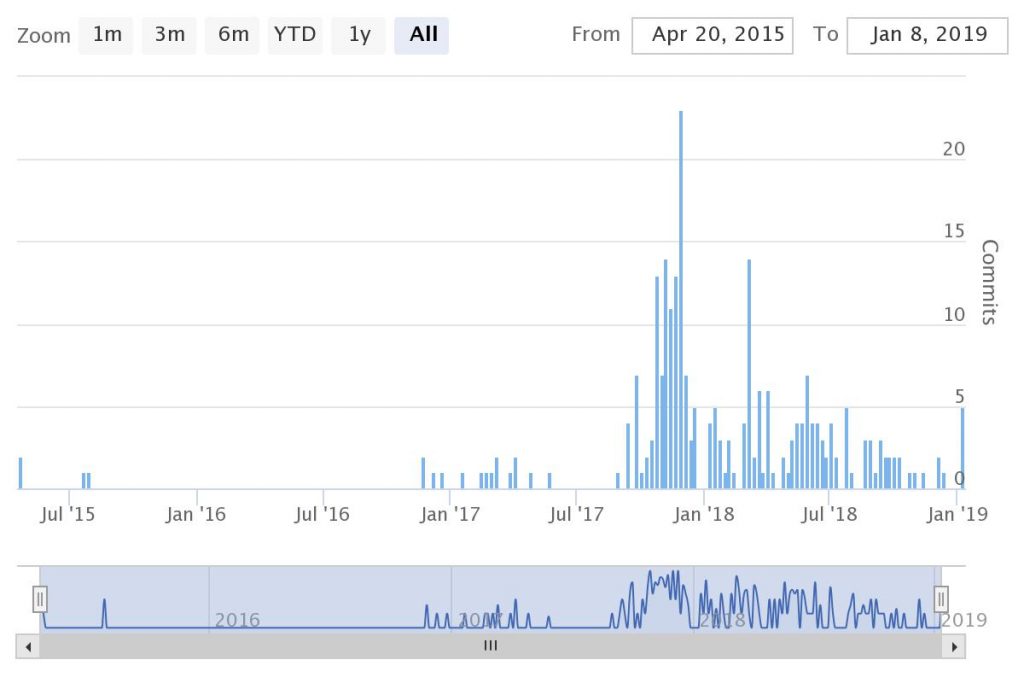1024x683 pixels.
Task: Click the left navigator resize handle
Action: tap(39, 599)
